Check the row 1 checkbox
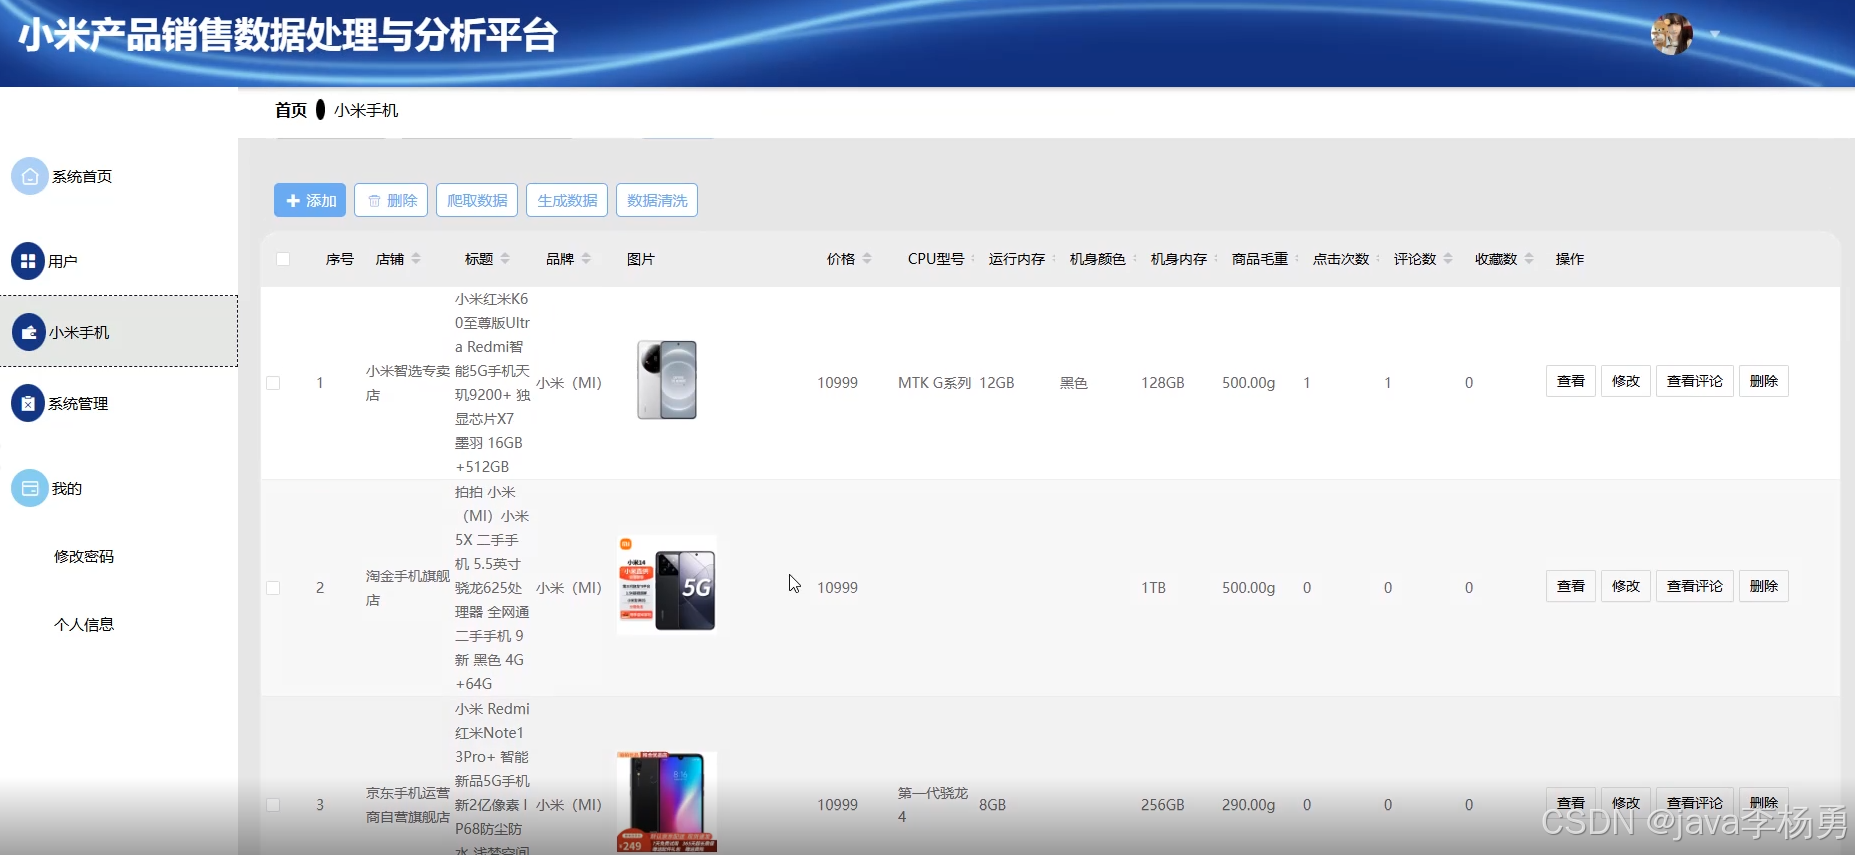This screenshot has width=1855, height=855. tap(273, 383)
